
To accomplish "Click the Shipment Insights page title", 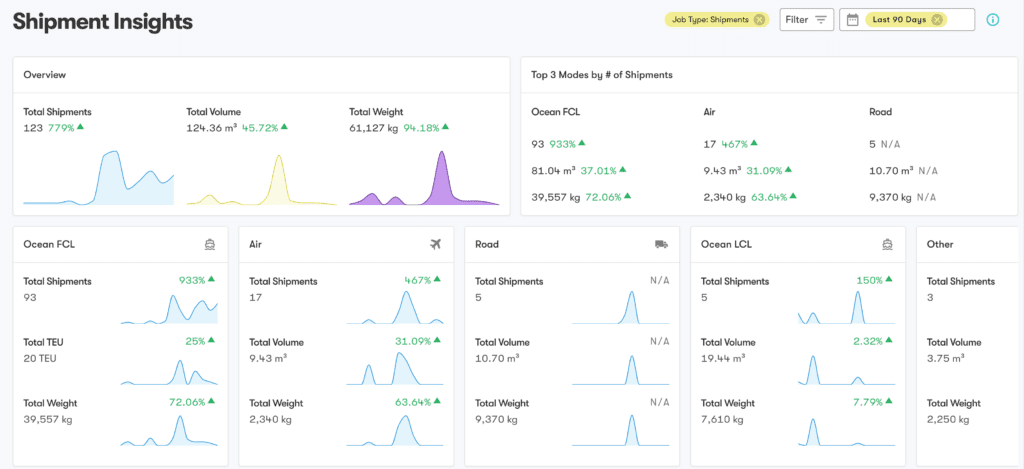I will coord(103,22).
